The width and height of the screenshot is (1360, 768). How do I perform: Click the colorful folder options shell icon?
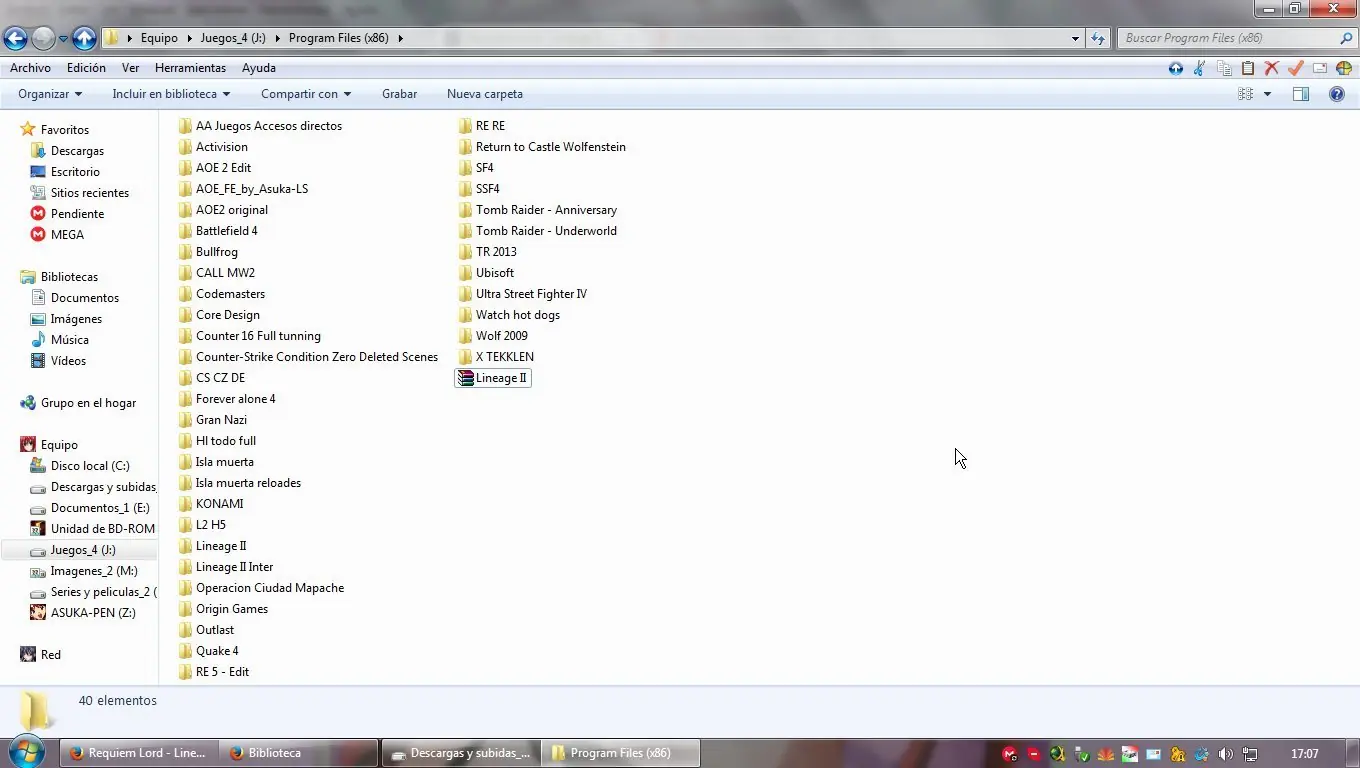1344,68
